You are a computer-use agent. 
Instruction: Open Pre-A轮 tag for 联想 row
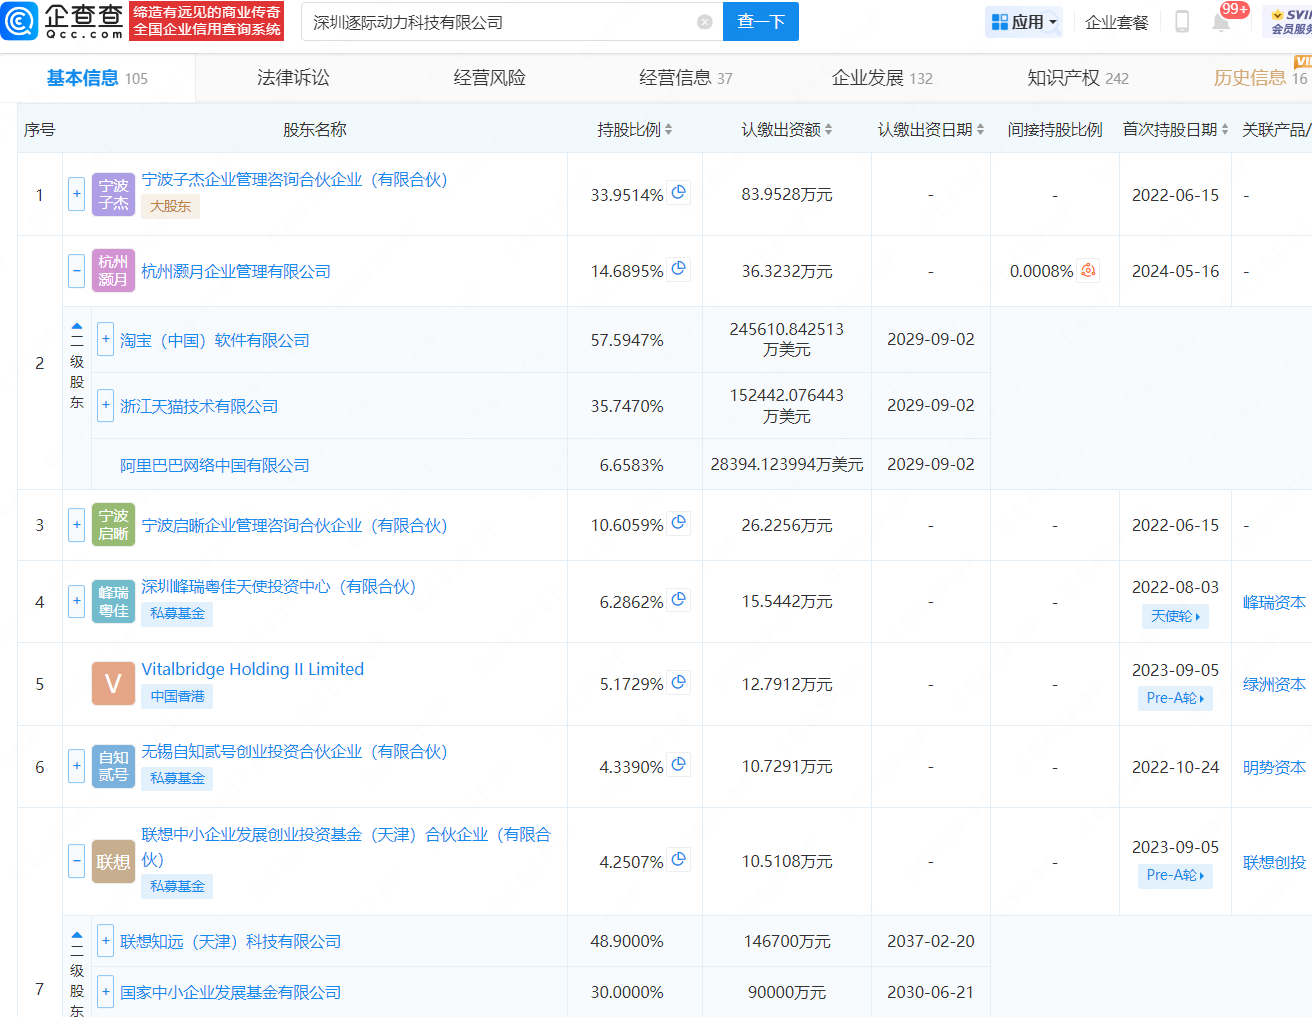(1175, 875)
